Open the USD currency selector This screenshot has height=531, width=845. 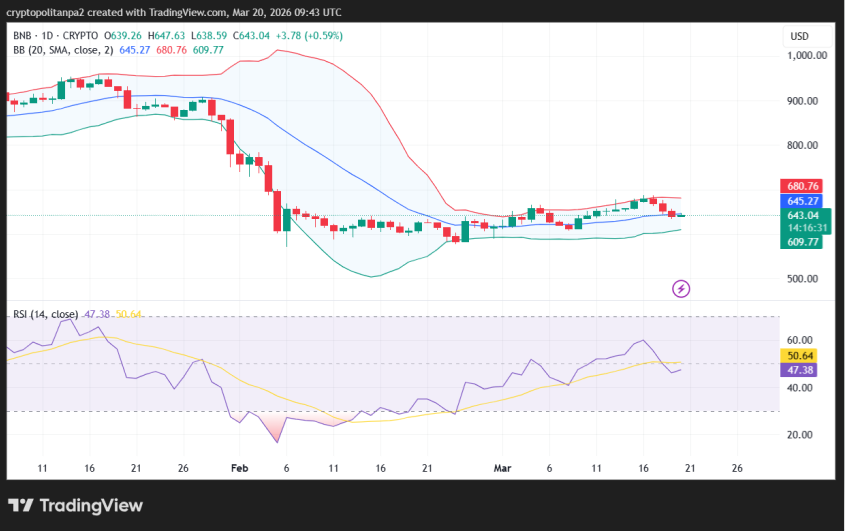[799, 36]
